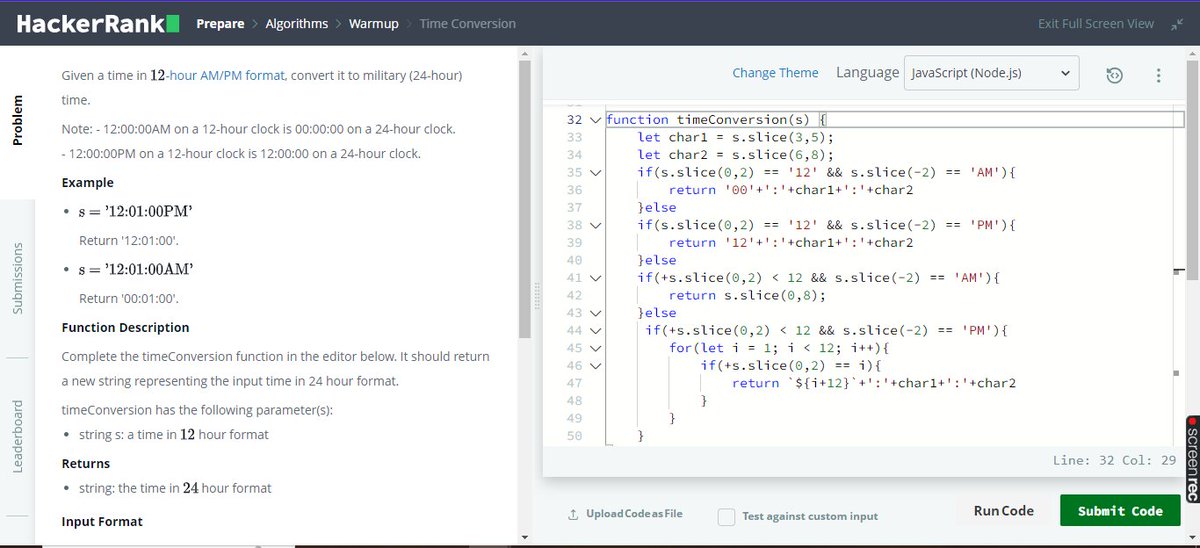Click Change Theme link
Image resolution: width=1200 pixels, height=548 pixels.
pos(775,73)
